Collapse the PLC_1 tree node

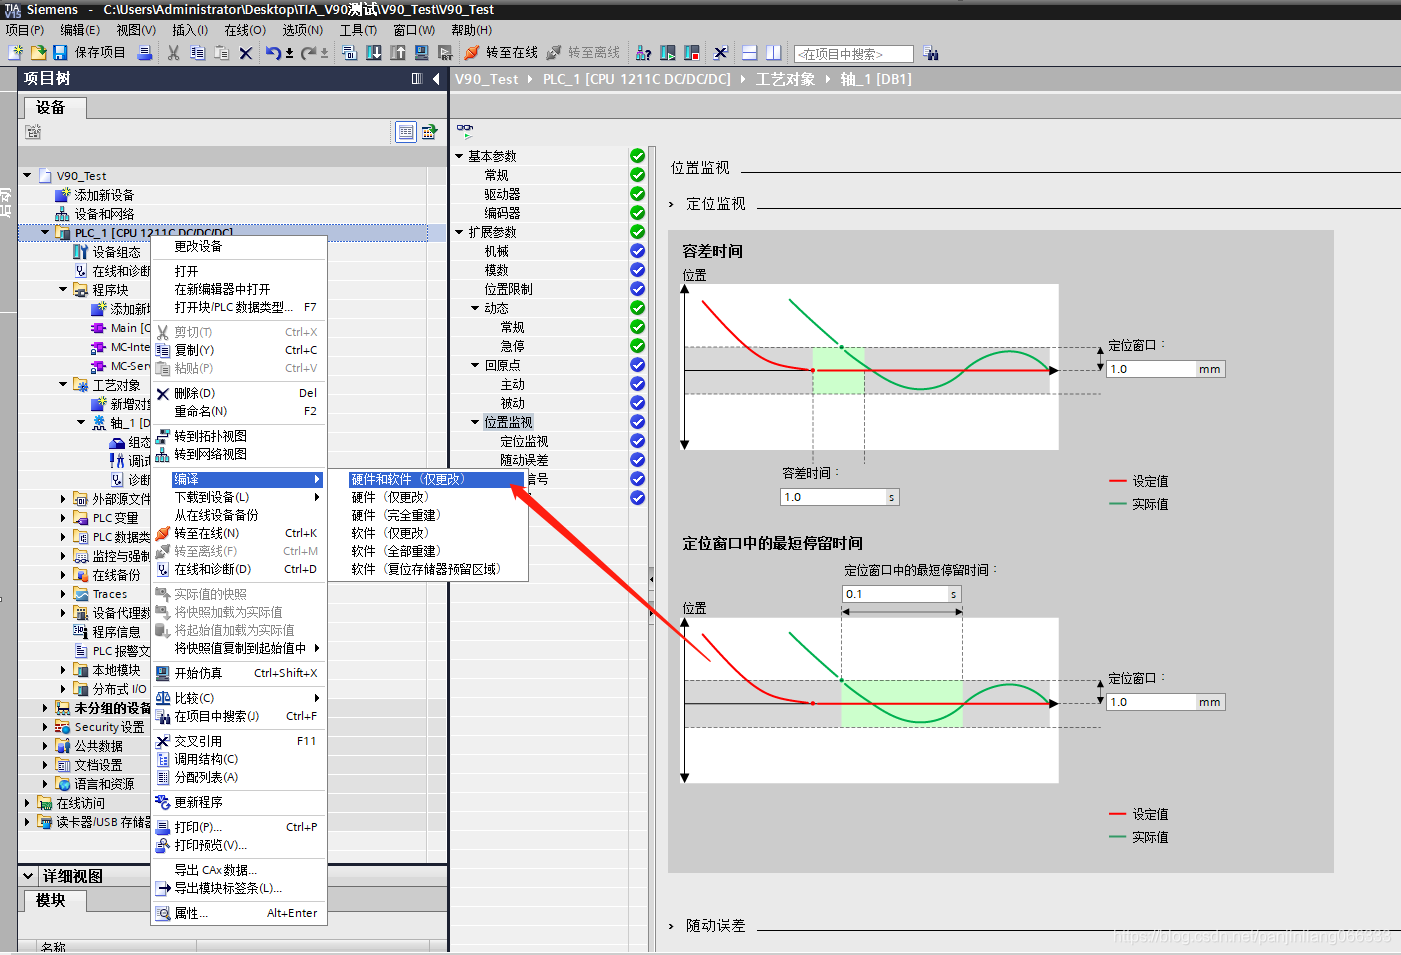(x=45, y=233)
